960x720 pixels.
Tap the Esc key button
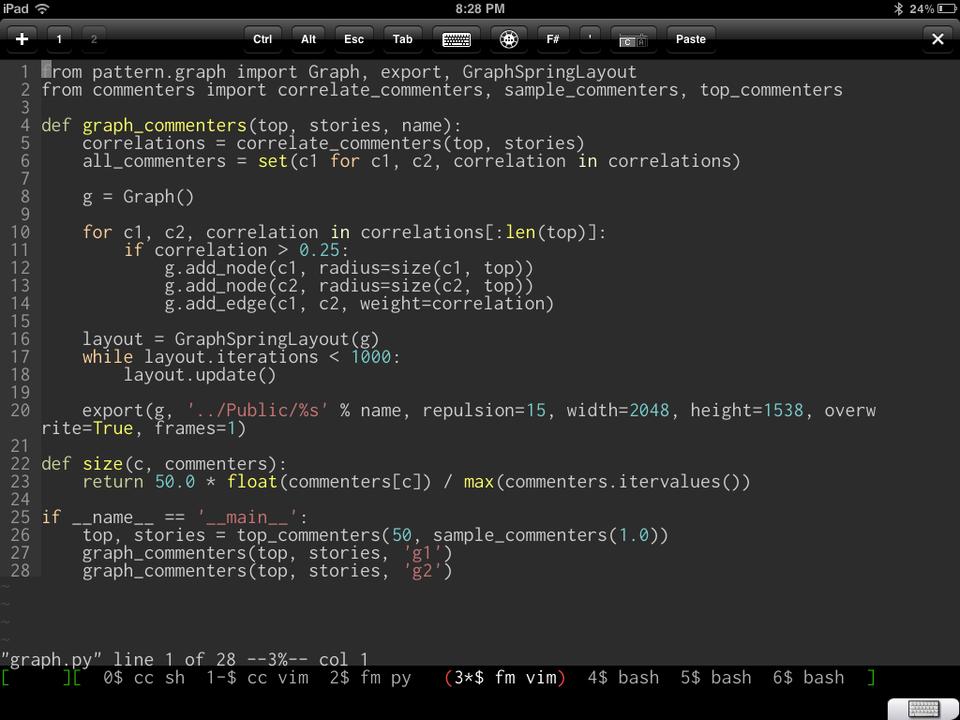click(354, 39)
